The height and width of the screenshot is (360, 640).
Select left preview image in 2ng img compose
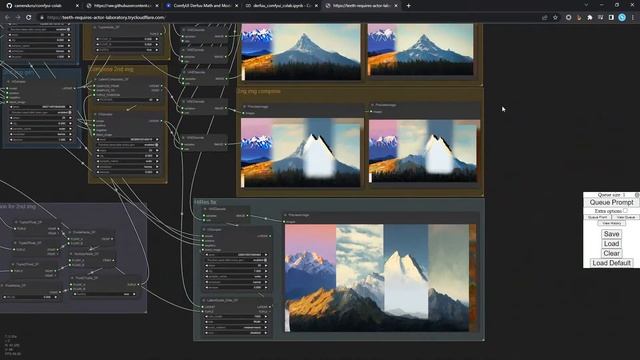point(302,153)
